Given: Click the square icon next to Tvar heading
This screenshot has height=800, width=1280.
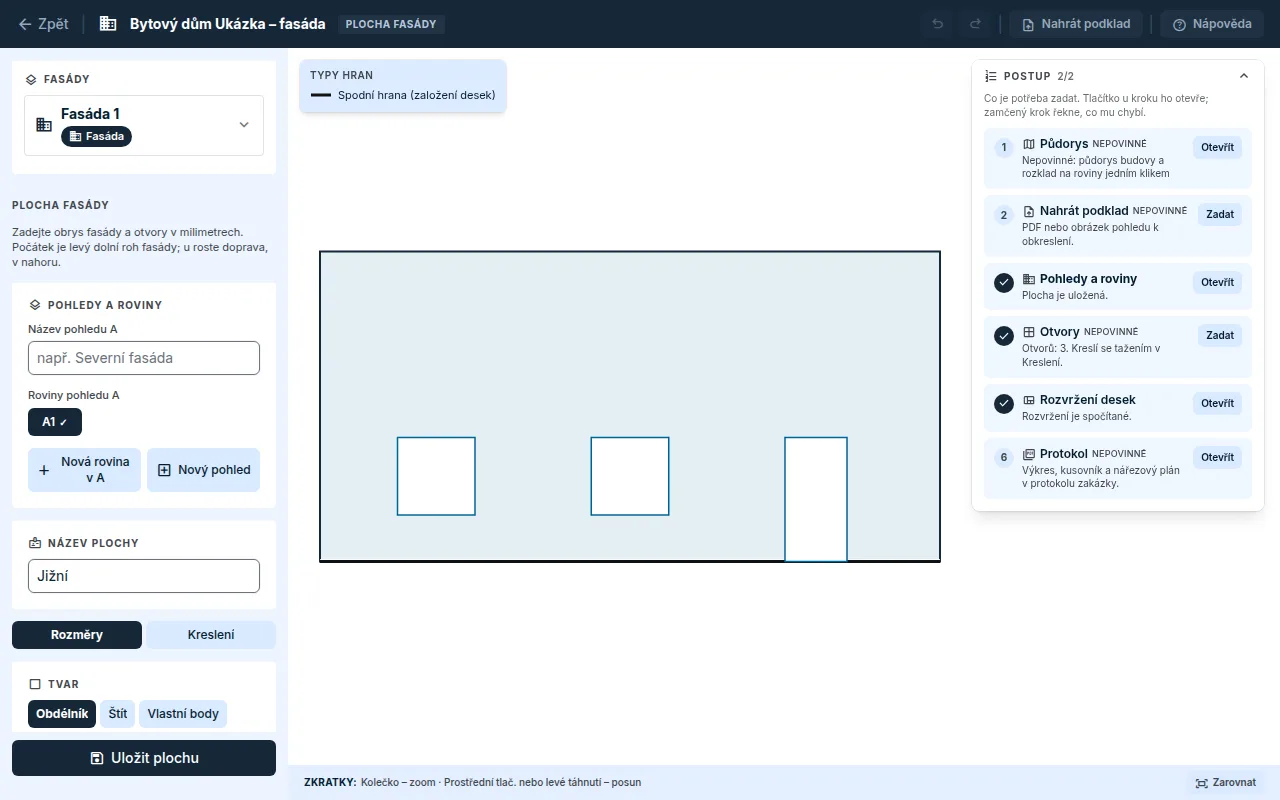Looking at the screenshot, I should 35,685.
